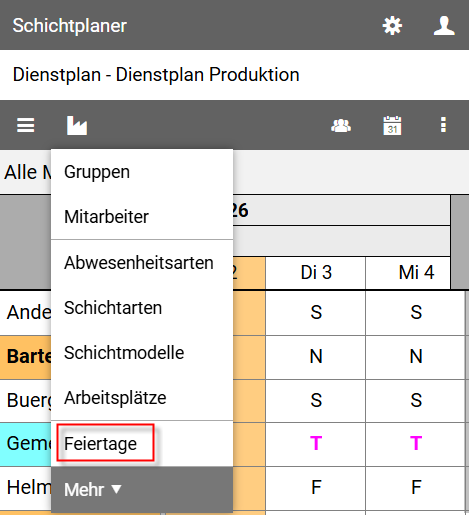Open Schichtmodelle menu entry
This screenshot has width=469, height=515.
142,353
